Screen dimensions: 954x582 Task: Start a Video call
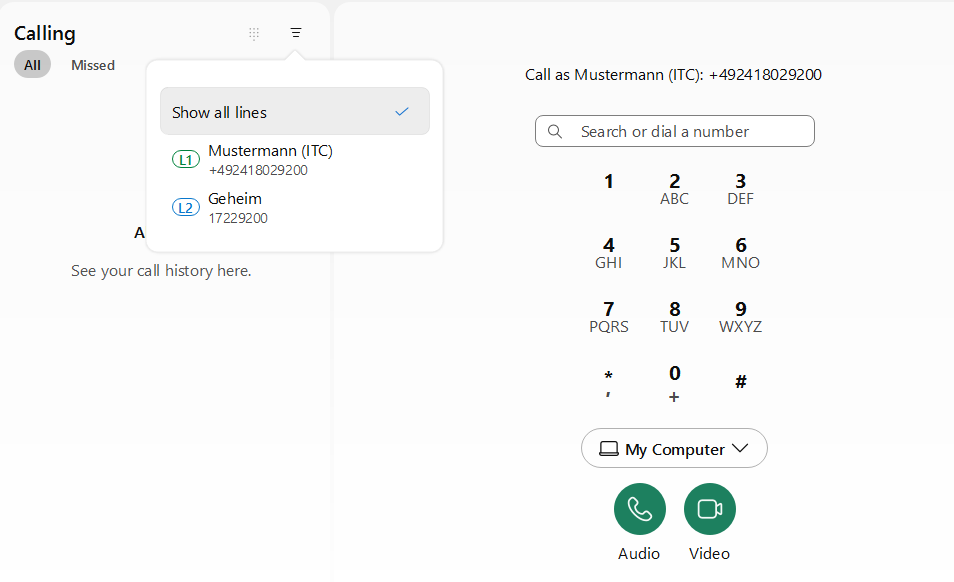point(709,509)
